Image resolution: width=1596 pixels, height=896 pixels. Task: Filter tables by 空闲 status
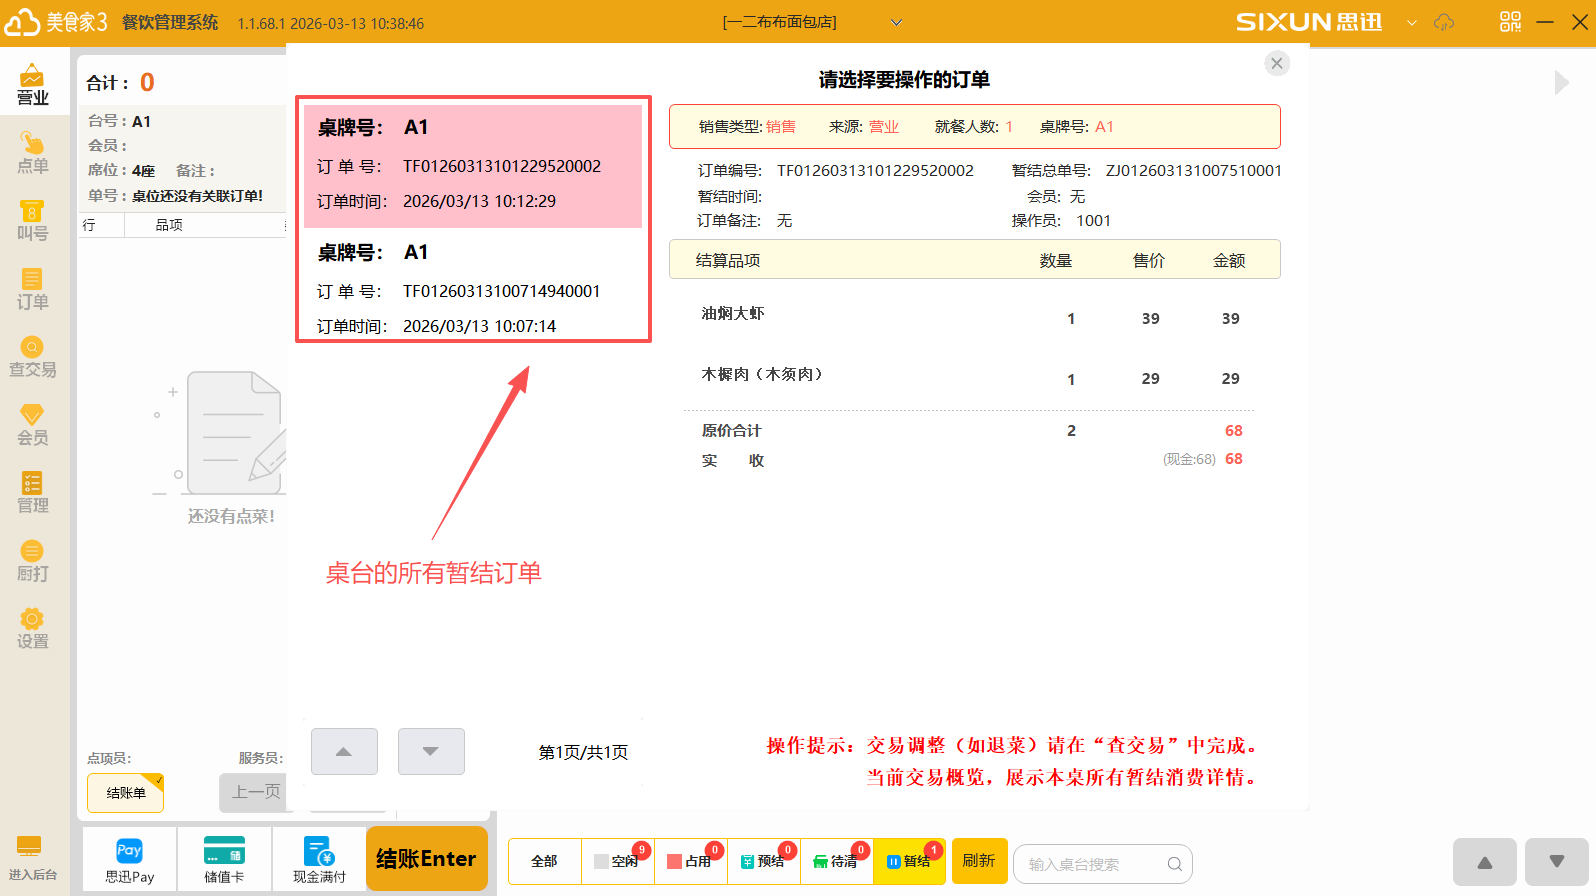pyautogui.click(x=618, y=862)
